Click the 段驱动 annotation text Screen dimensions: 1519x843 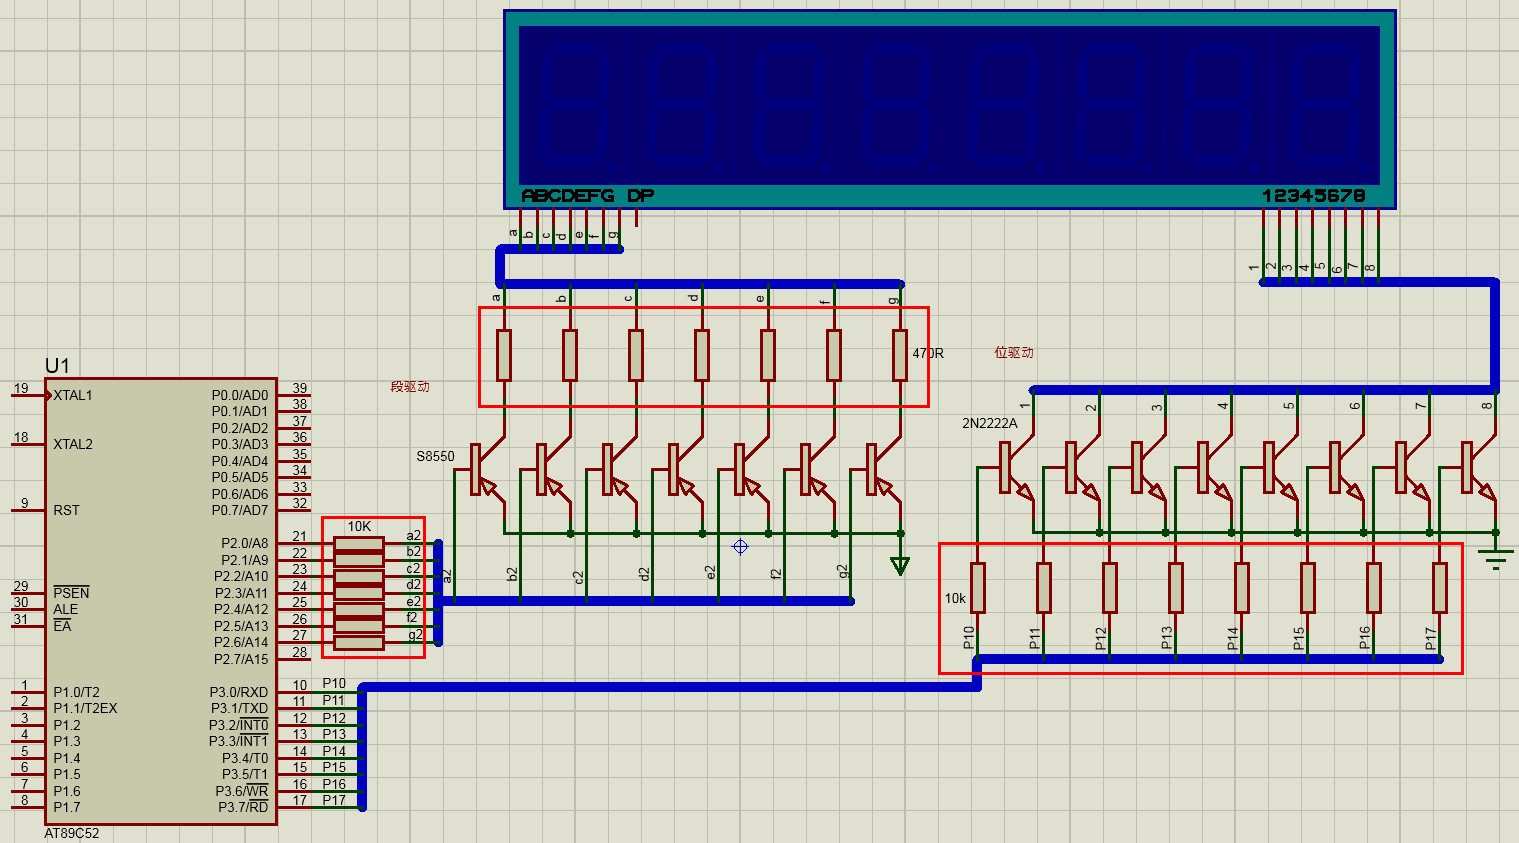click(410, 386)
